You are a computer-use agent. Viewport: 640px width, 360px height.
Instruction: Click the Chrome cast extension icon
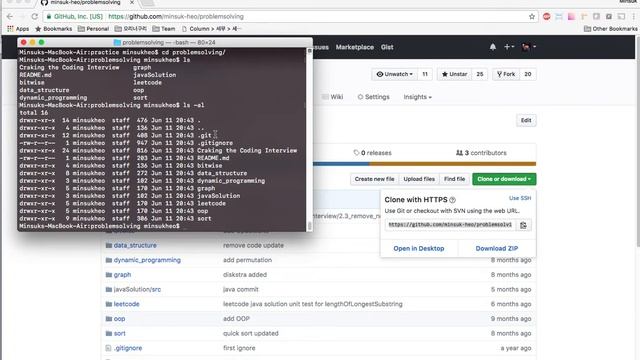tap(621, 16)
